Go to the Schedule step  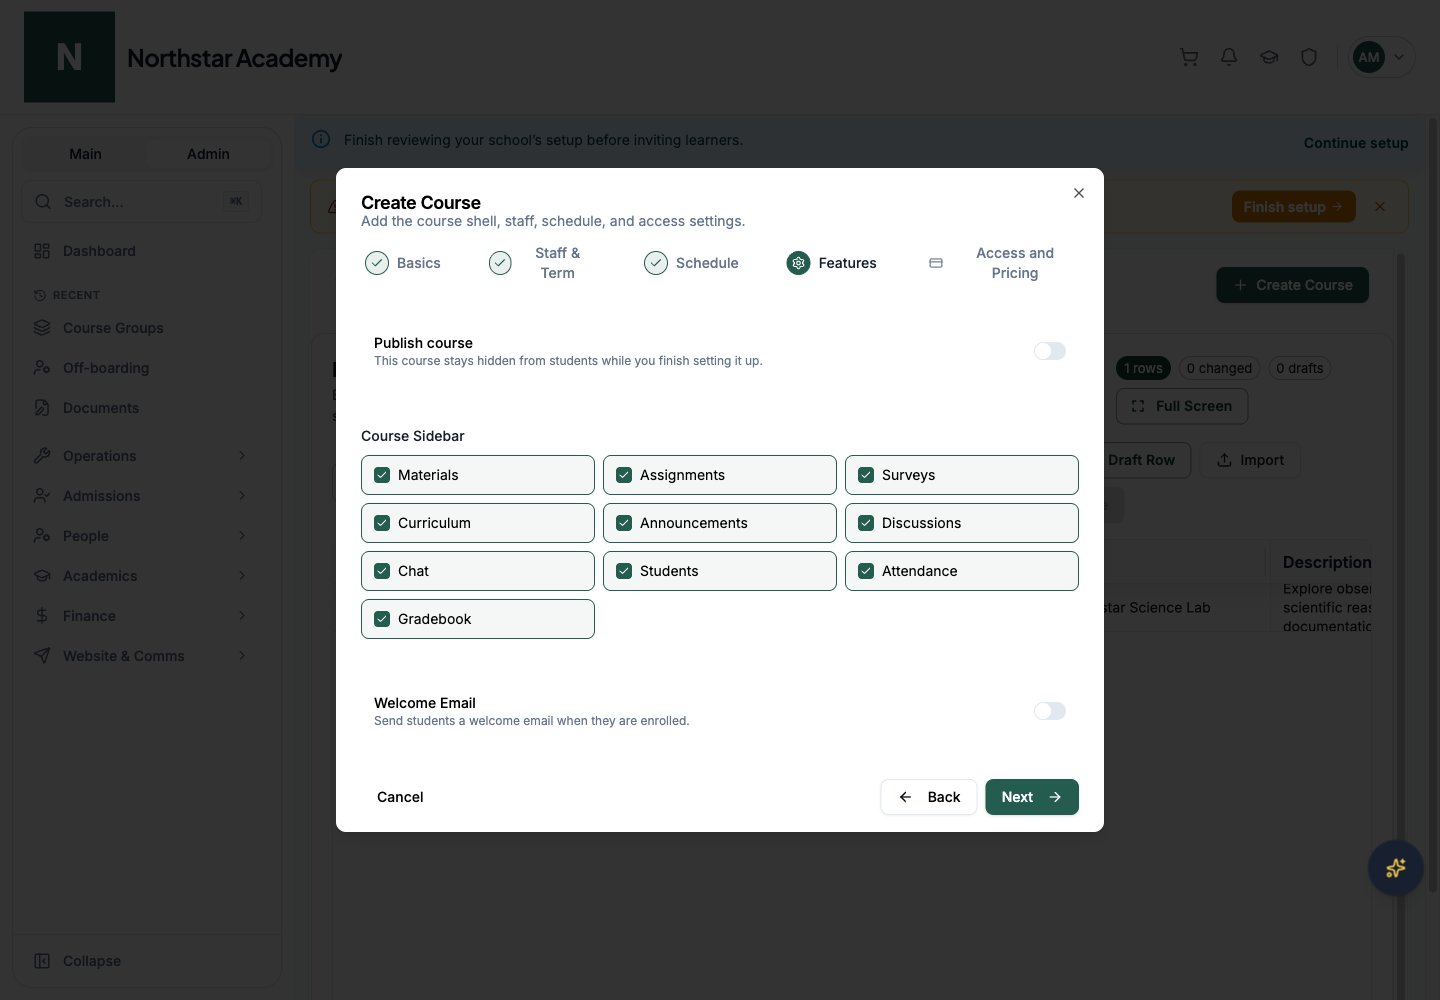click(x=692, y=263)
